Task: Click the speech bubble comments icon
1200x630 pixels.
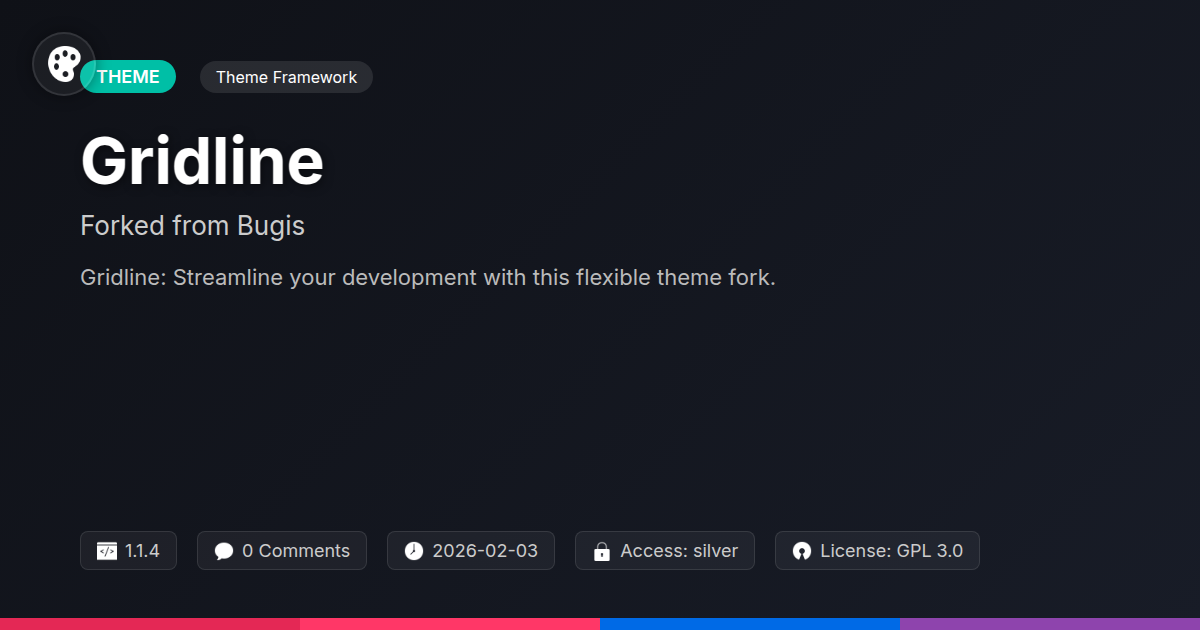Action: click(x=224, y=551)
